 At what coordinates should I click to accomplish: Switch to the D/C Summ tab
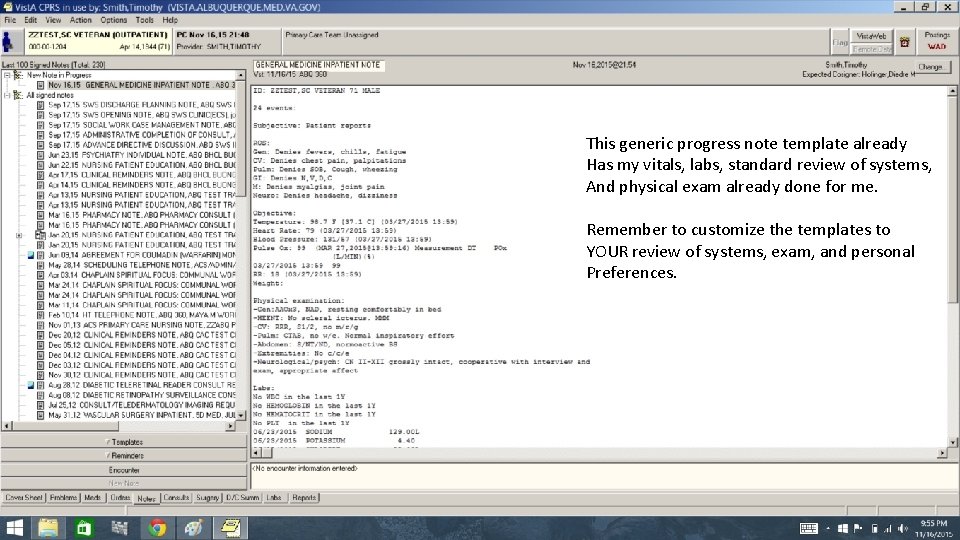coord(242,498)
